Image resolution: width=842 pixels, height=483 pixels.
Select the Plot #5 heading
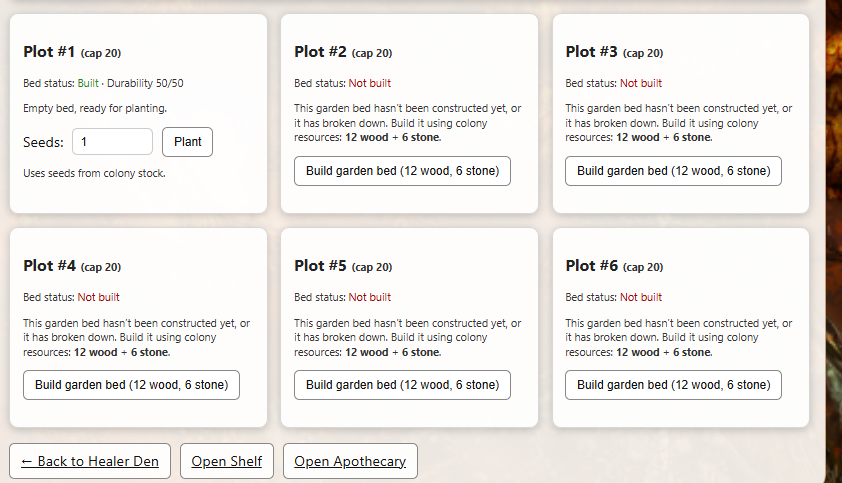click(x=320, y=266)
